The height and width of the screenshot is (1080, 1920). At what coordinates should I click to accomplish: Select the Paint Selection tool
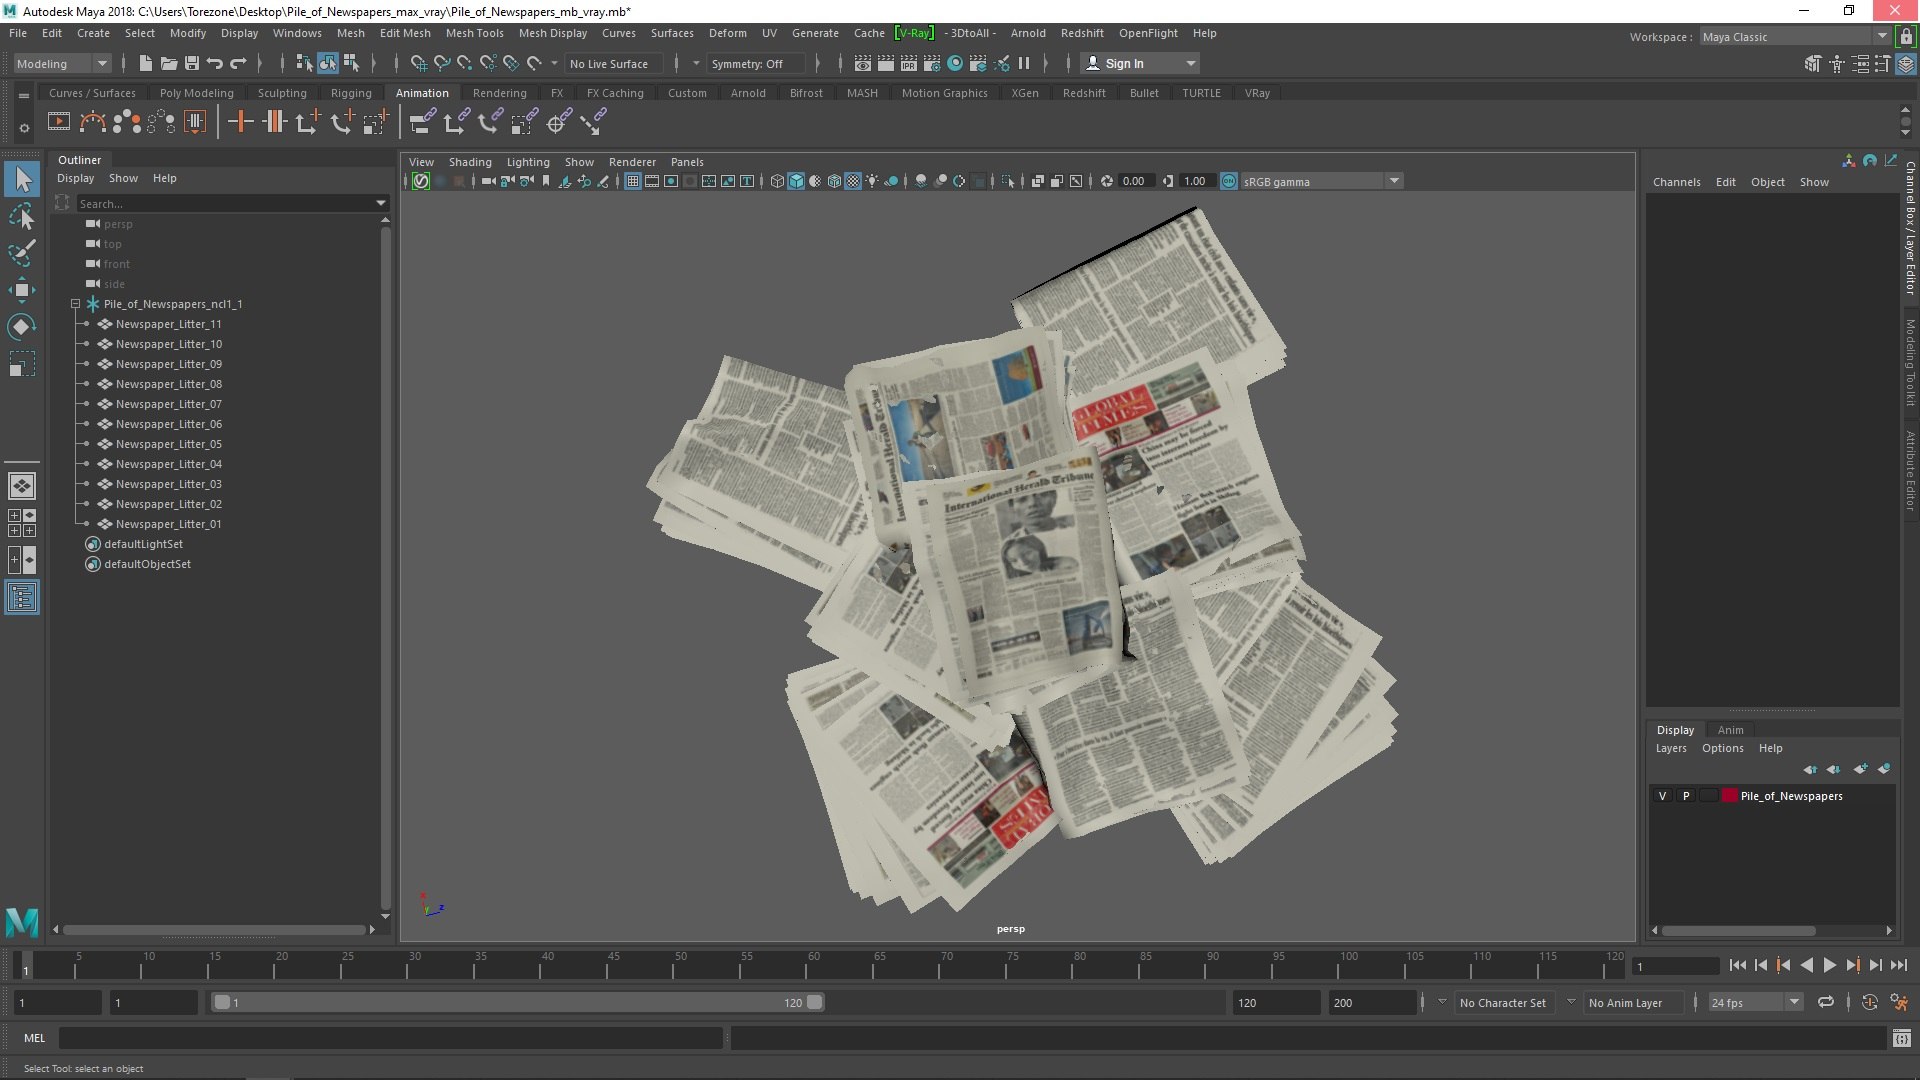point(22,253)
